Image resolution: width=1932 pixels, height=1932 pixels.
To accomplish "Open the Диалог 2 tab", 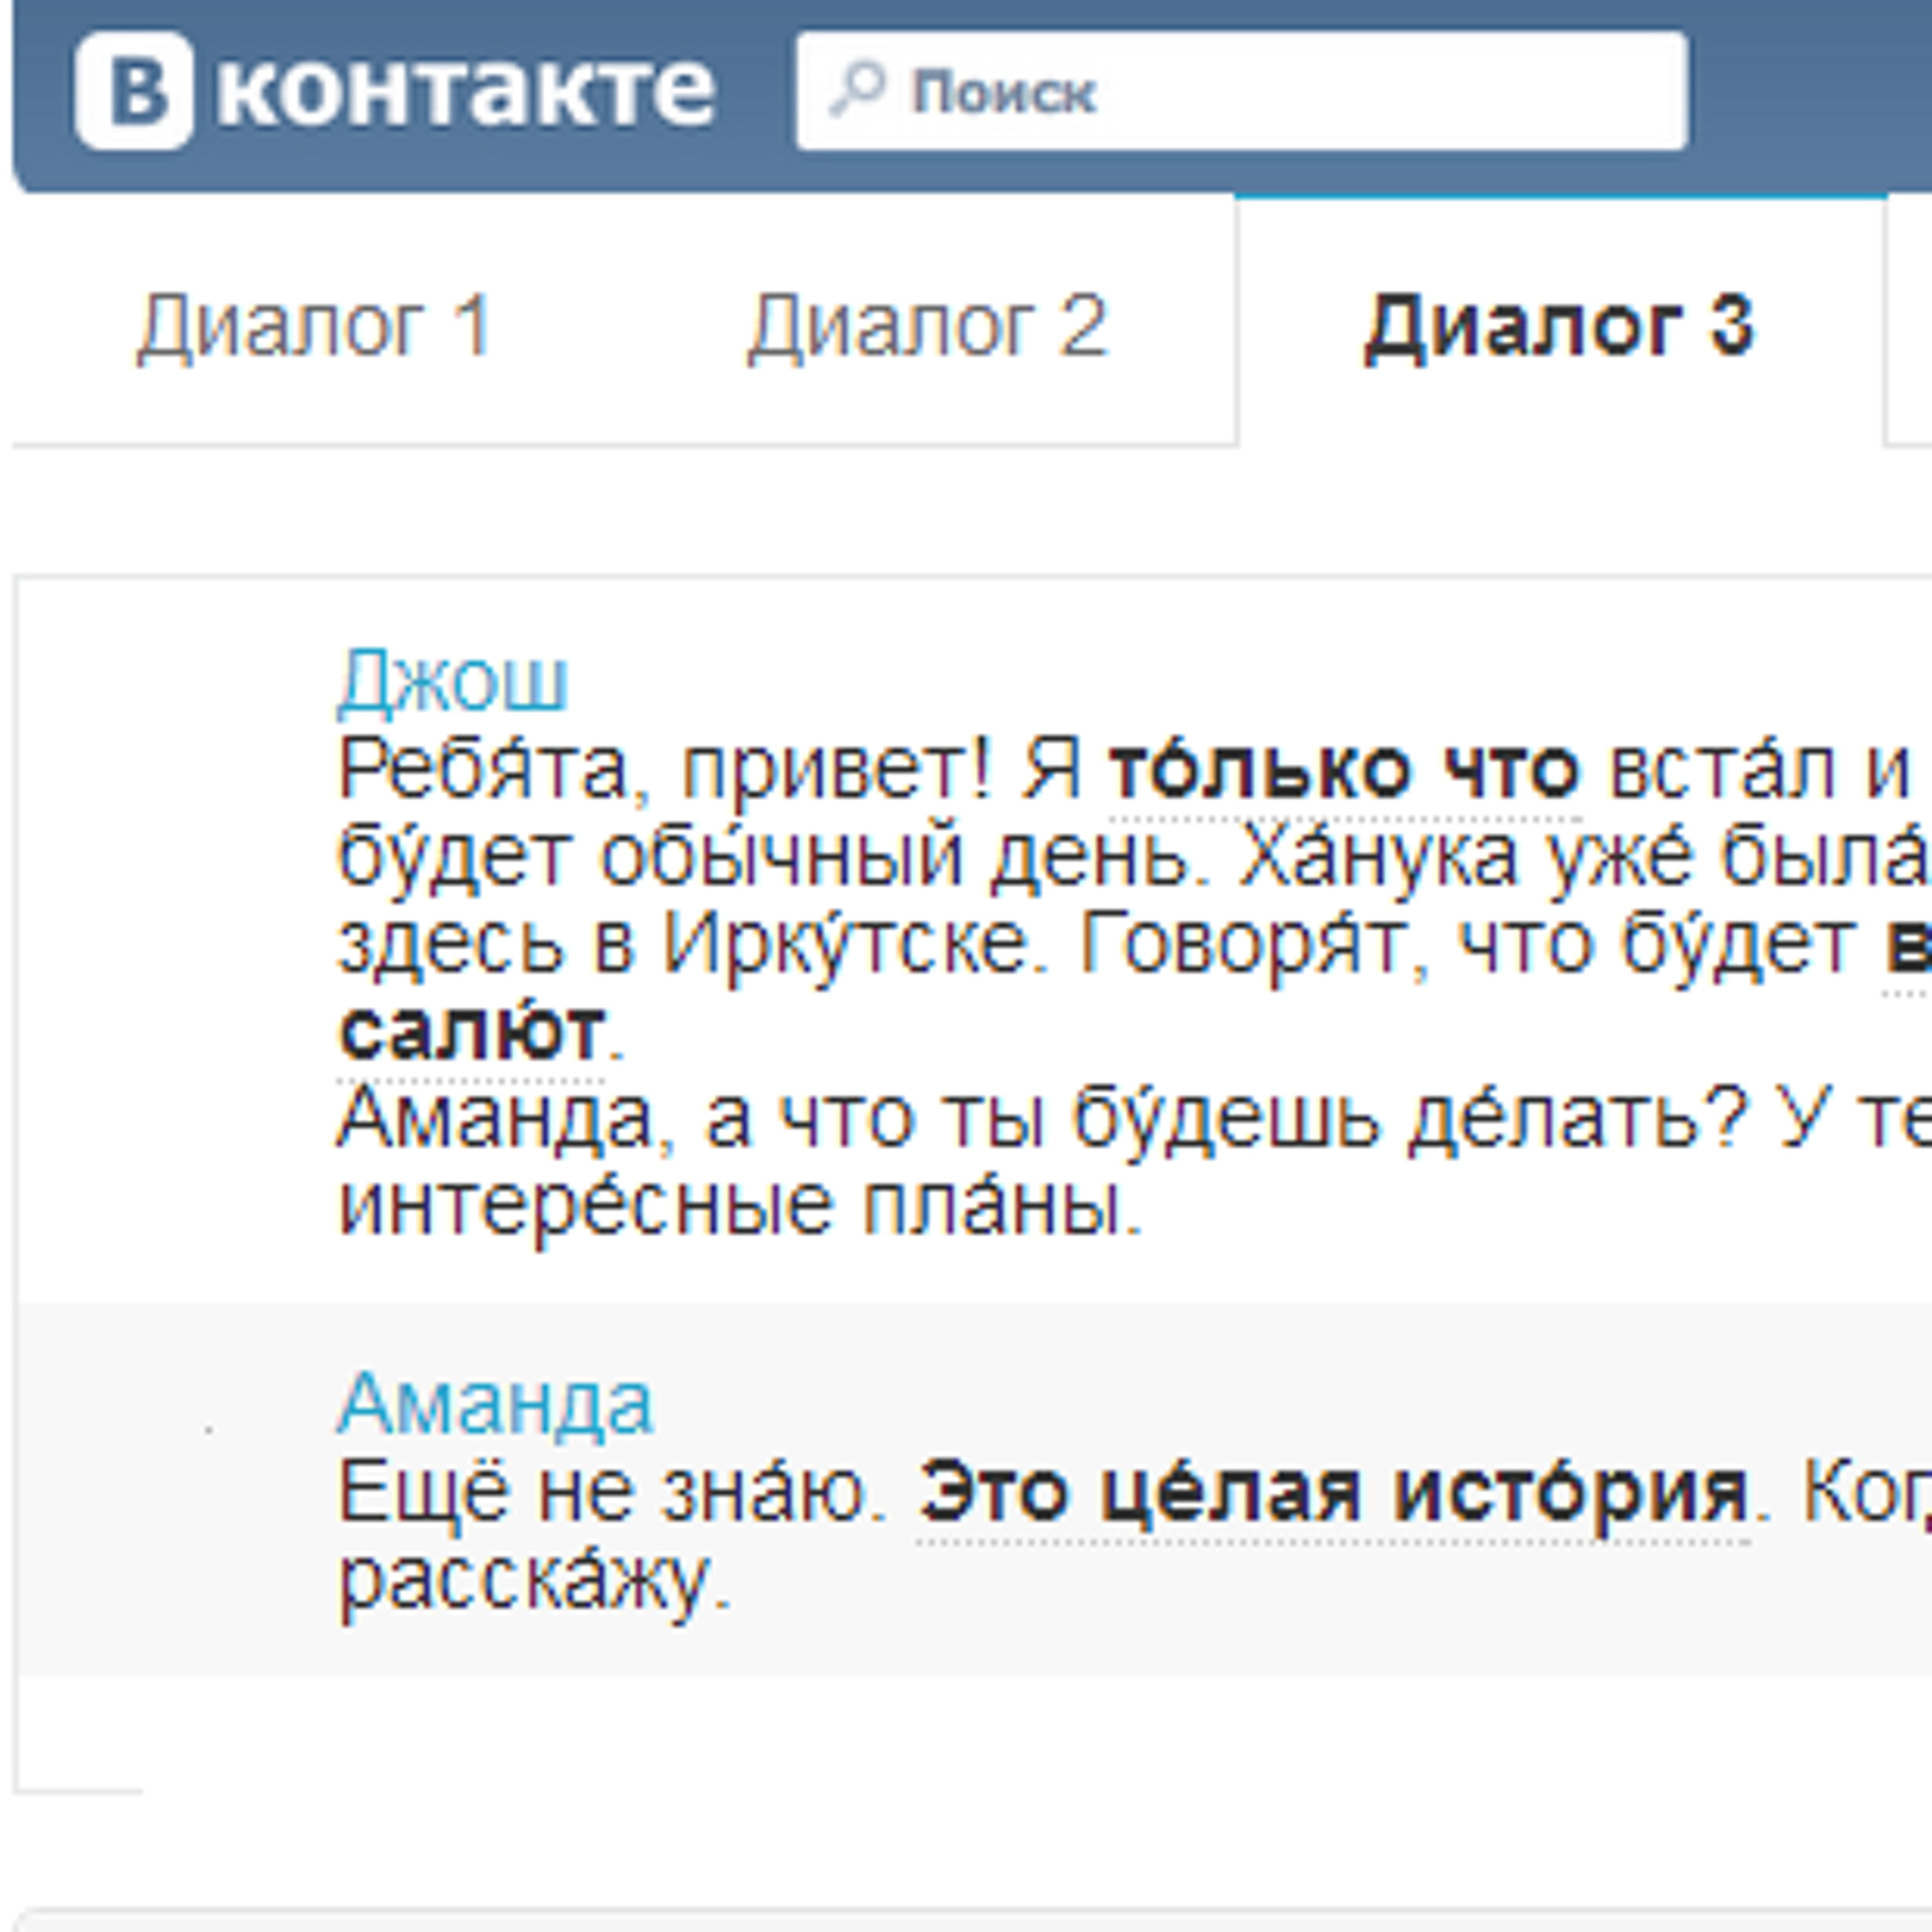I will [928, 326].
